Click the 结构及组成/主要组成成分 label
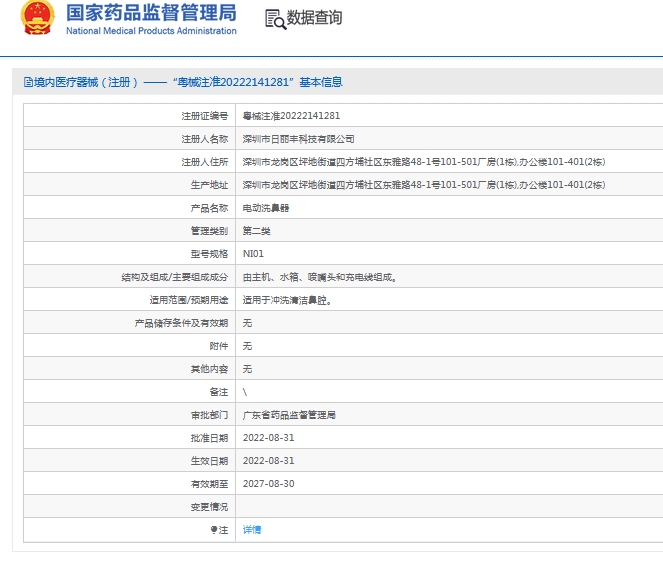 click(x=175, y=277)
